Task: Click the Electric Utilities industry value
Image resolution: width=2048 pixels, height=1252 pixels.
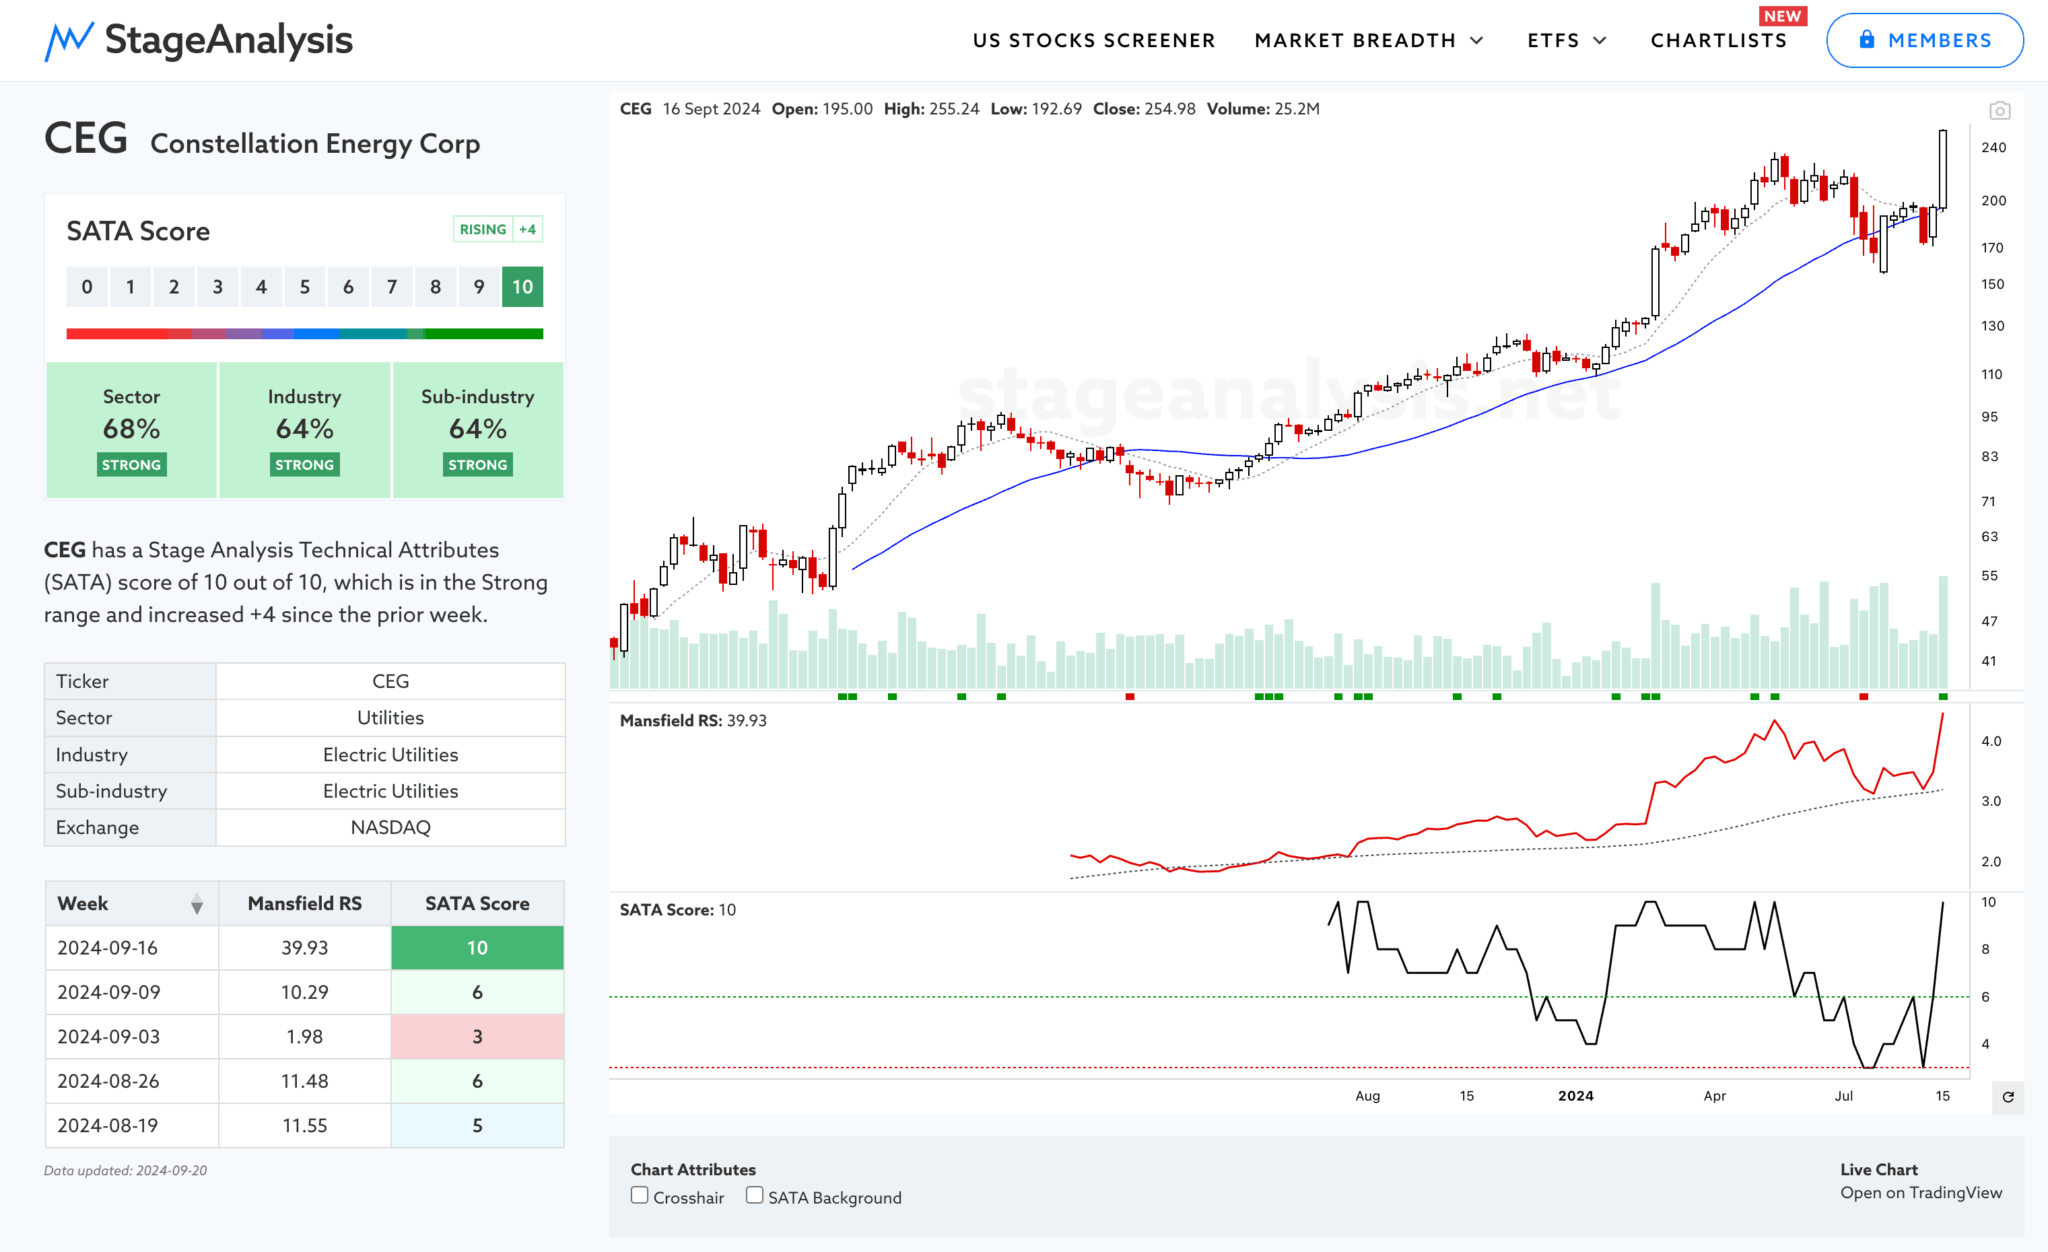Action: coord(390,755)
